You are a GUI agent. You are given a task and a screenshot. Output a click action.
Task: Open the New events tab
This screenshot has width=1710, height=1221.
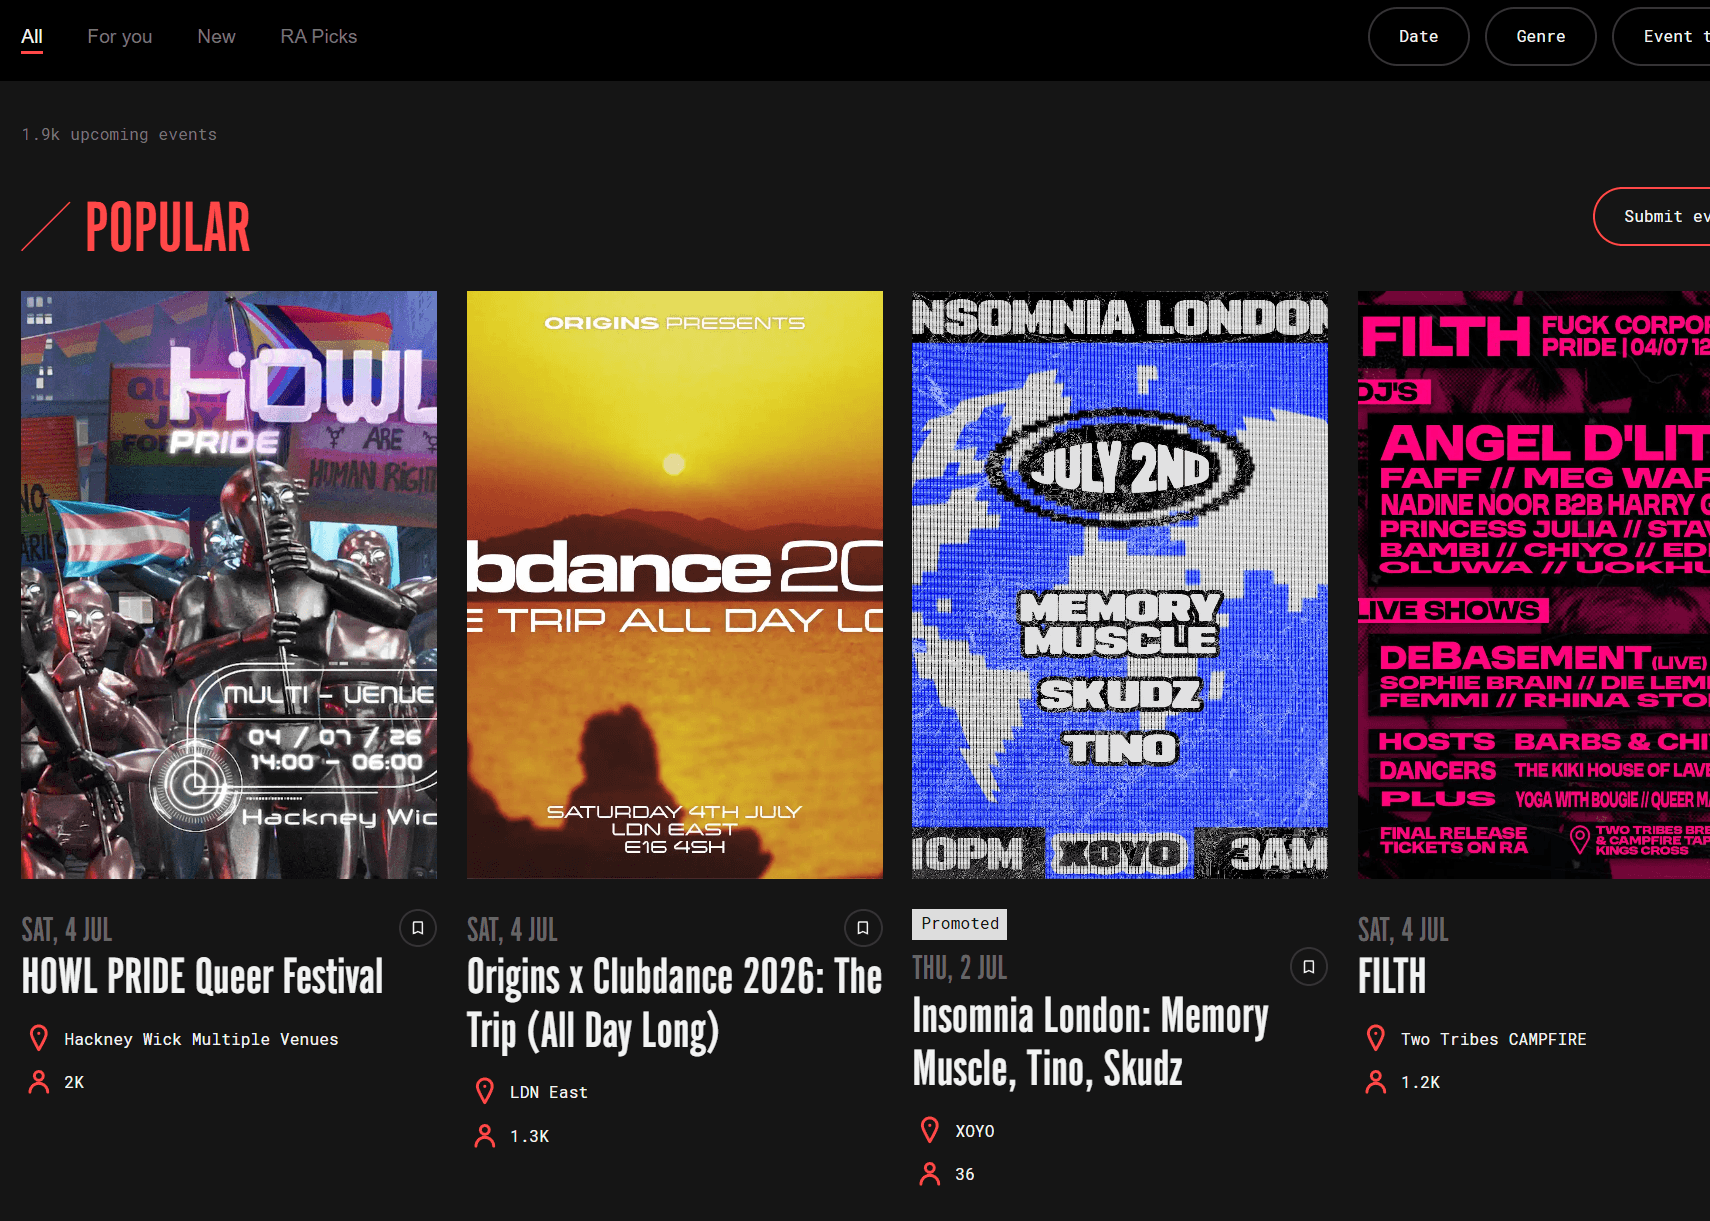pyautogui.click(x=216, y=37)
